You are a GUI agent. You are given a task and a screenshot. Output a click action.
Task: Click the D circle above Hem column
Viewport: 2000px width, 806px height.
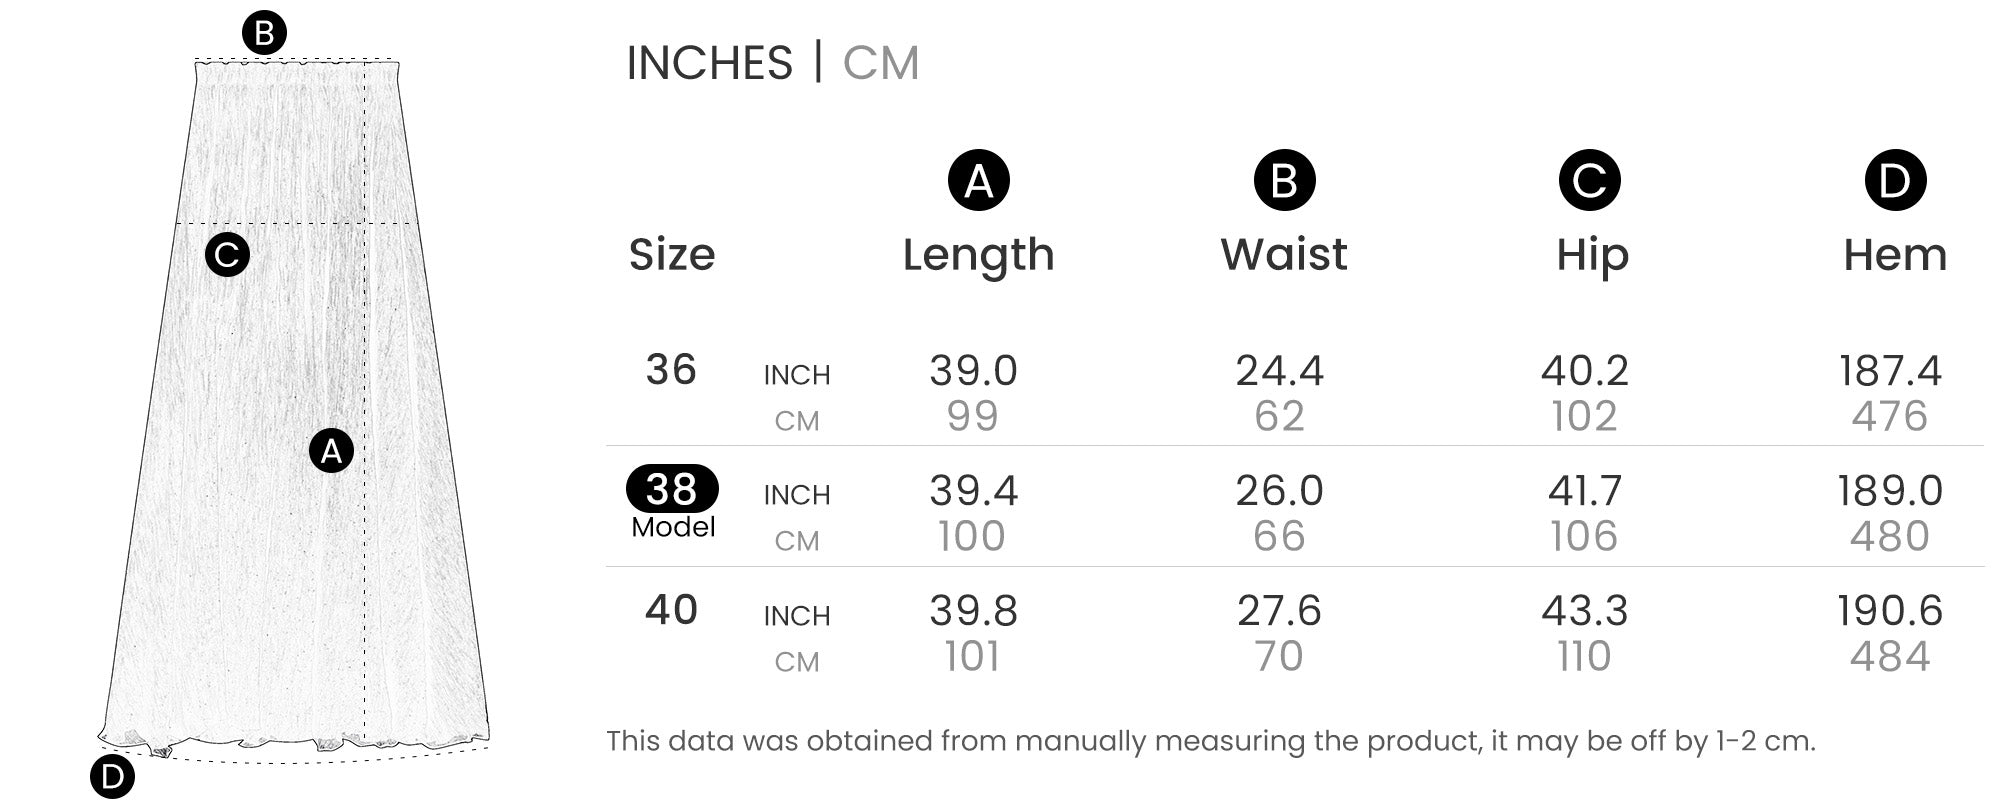[x=1895, y=181]
